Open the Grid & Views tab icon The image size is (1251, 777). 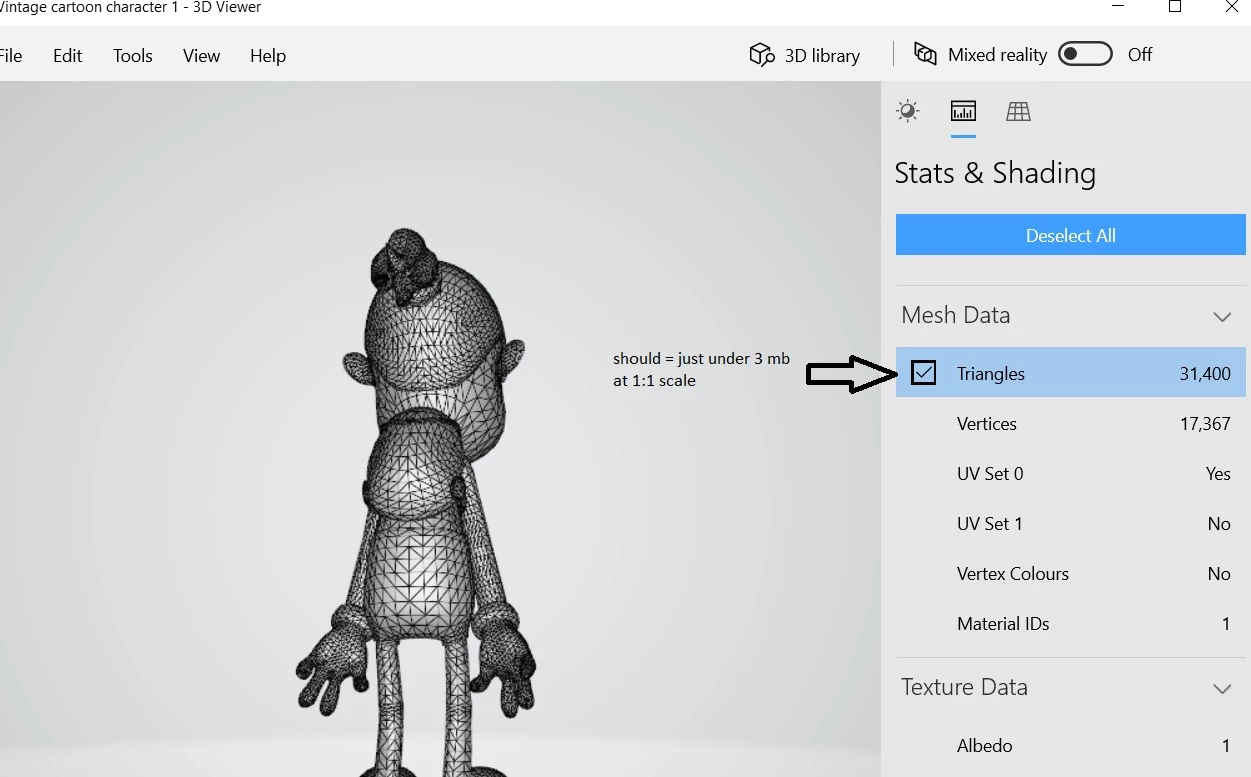click(1018, 111)
